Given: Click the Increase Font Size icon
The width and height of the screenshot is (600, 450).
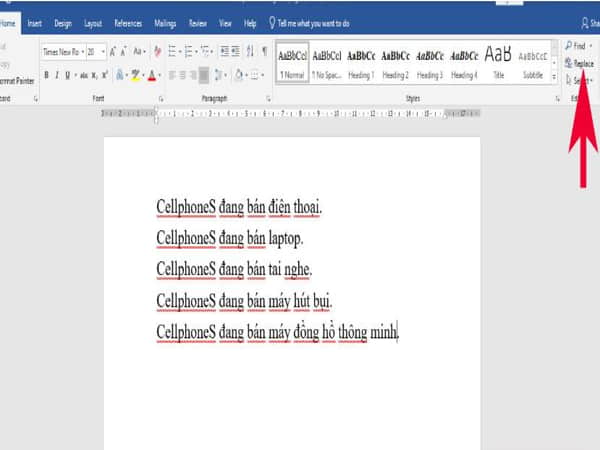Looking at the screenshot, I should tap(112, 51).
